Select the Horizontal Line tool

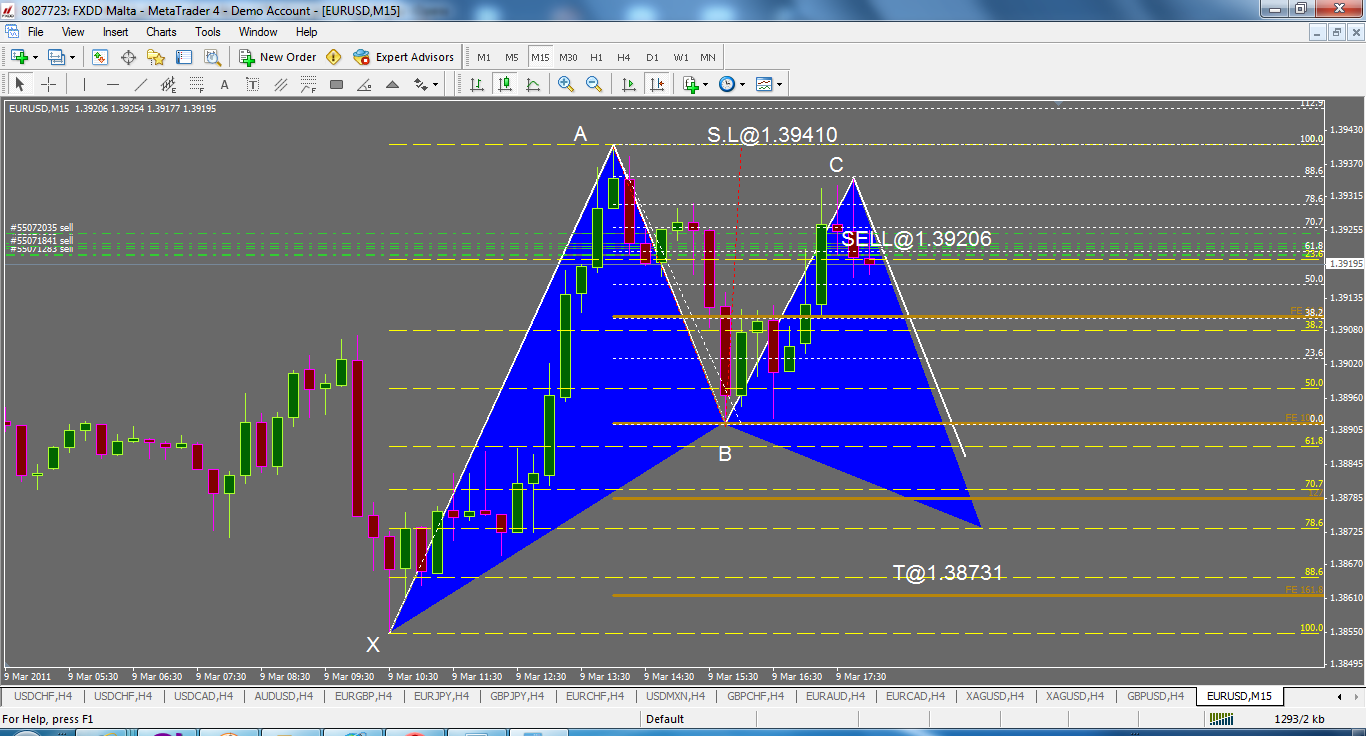(112, 84)
